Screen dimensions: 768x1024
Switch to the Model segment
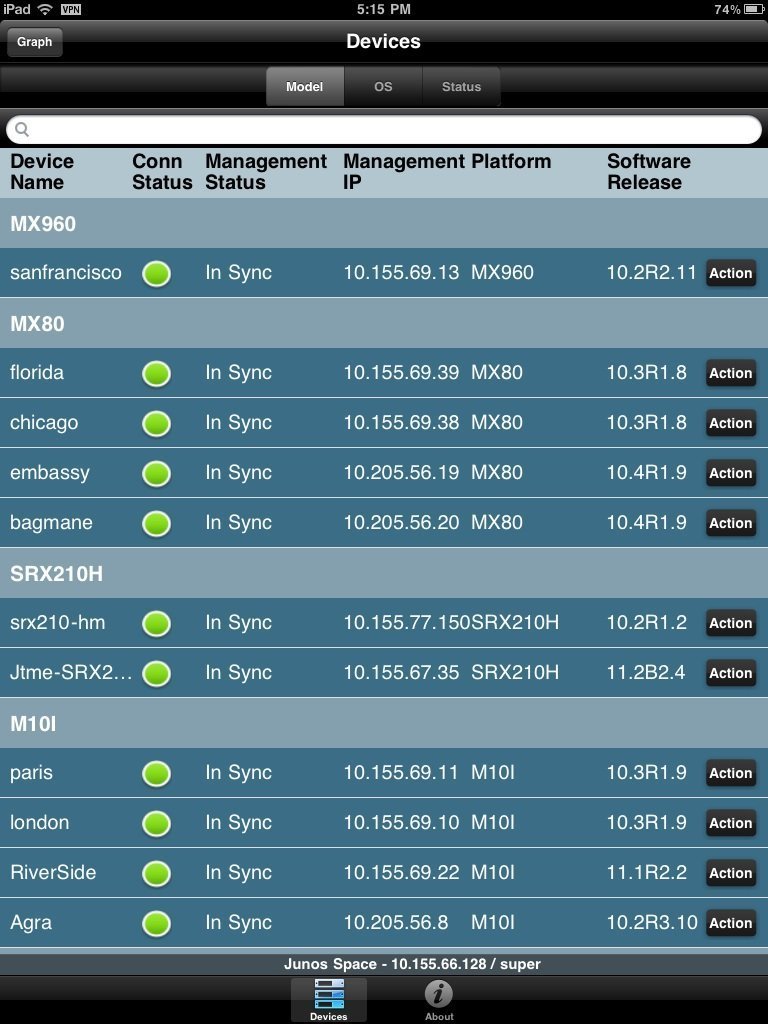click(x=305, y=87)
